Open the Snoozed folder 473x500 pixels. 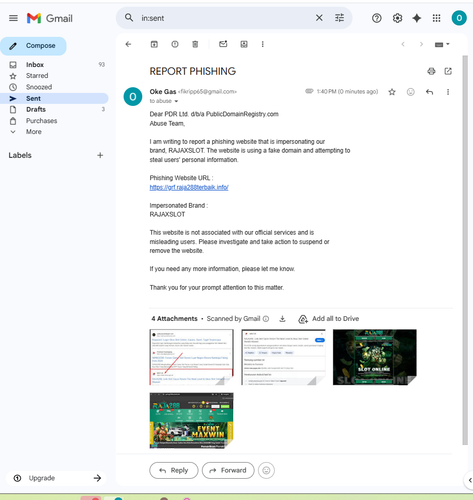(x=39, y=87)
